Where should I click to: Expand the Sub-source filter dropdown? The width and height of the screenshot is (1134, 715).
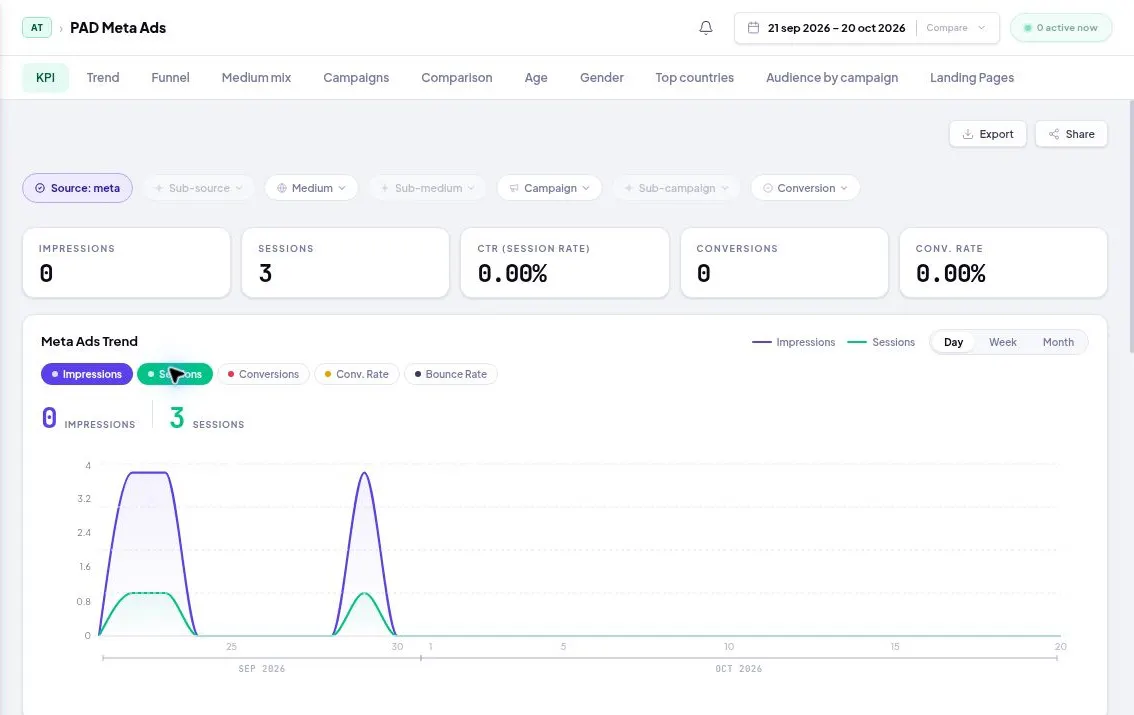coord(198,188)
